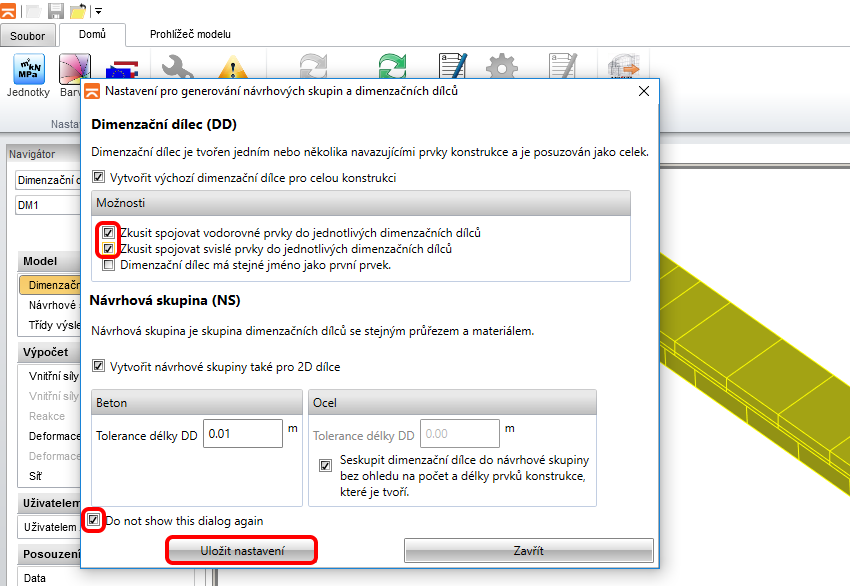Click the orange application logo icon
Viewport: 850px width, 586px height.
point(8,10)
